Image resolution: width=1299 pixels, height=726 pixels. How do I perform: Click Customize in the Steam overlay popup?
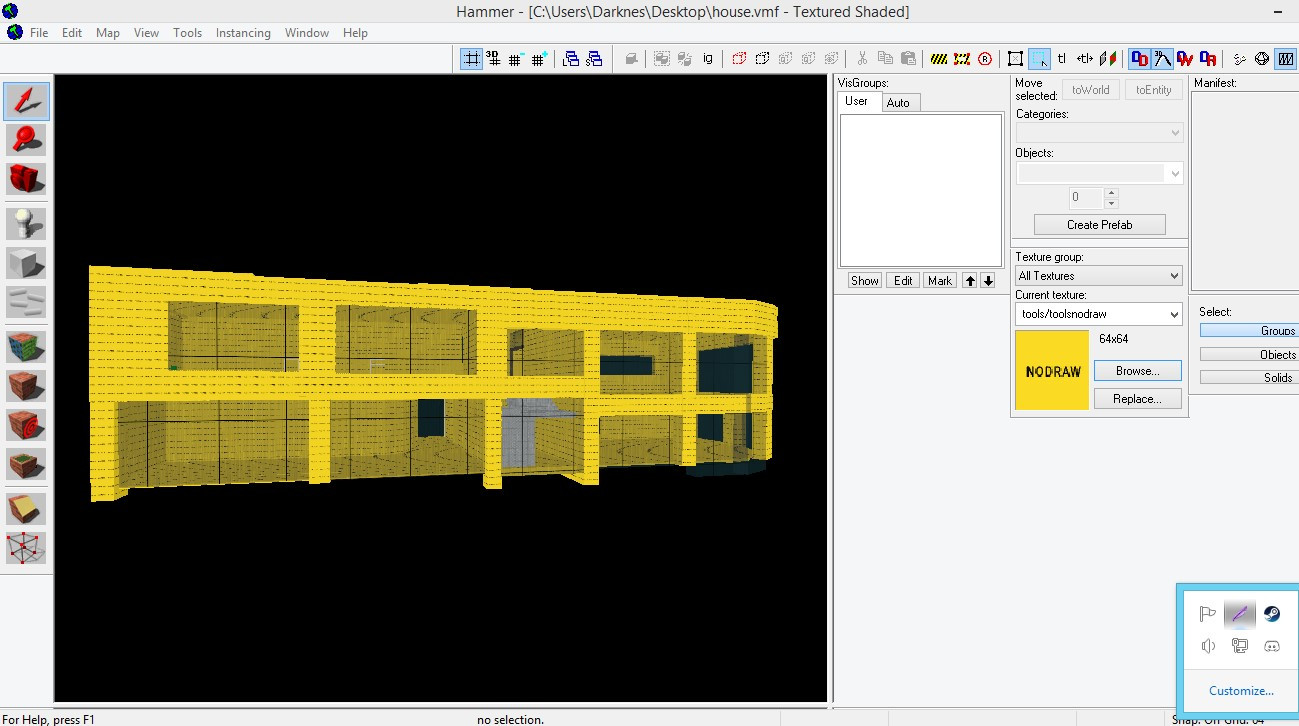(1240, 690)
